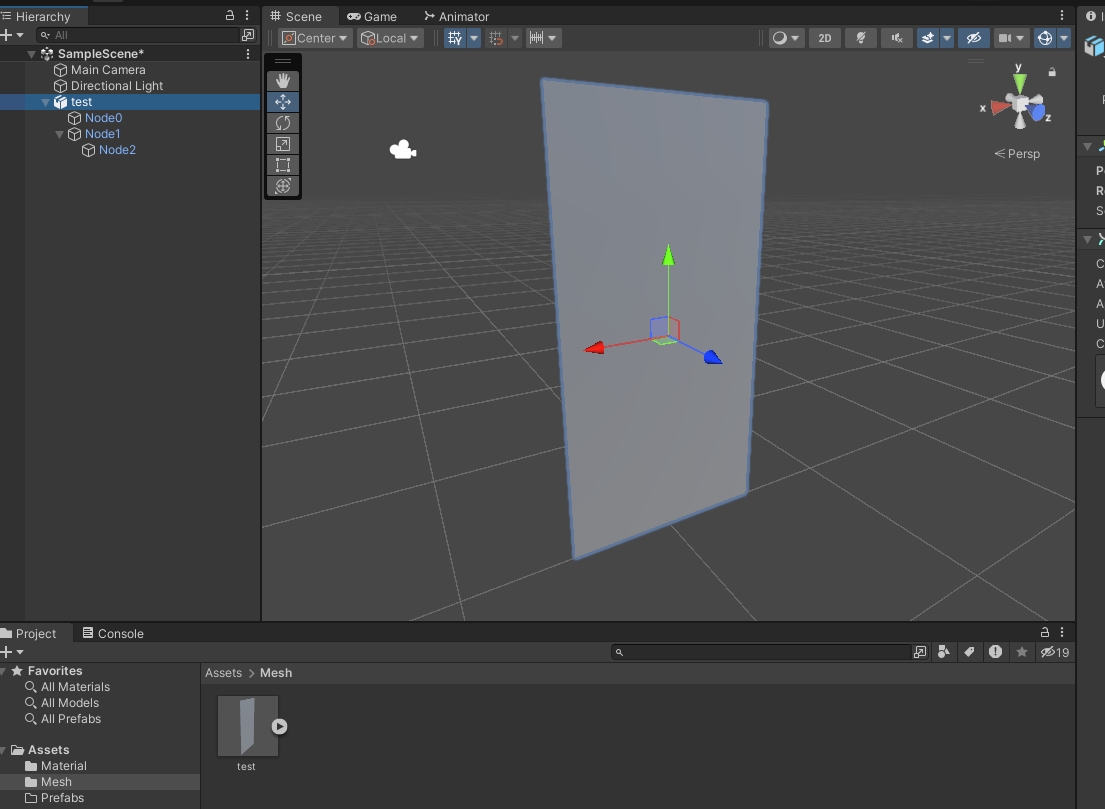Open the Local handle rotation dropdown
Screen dimensions: 1105x809
pos(390,38)
